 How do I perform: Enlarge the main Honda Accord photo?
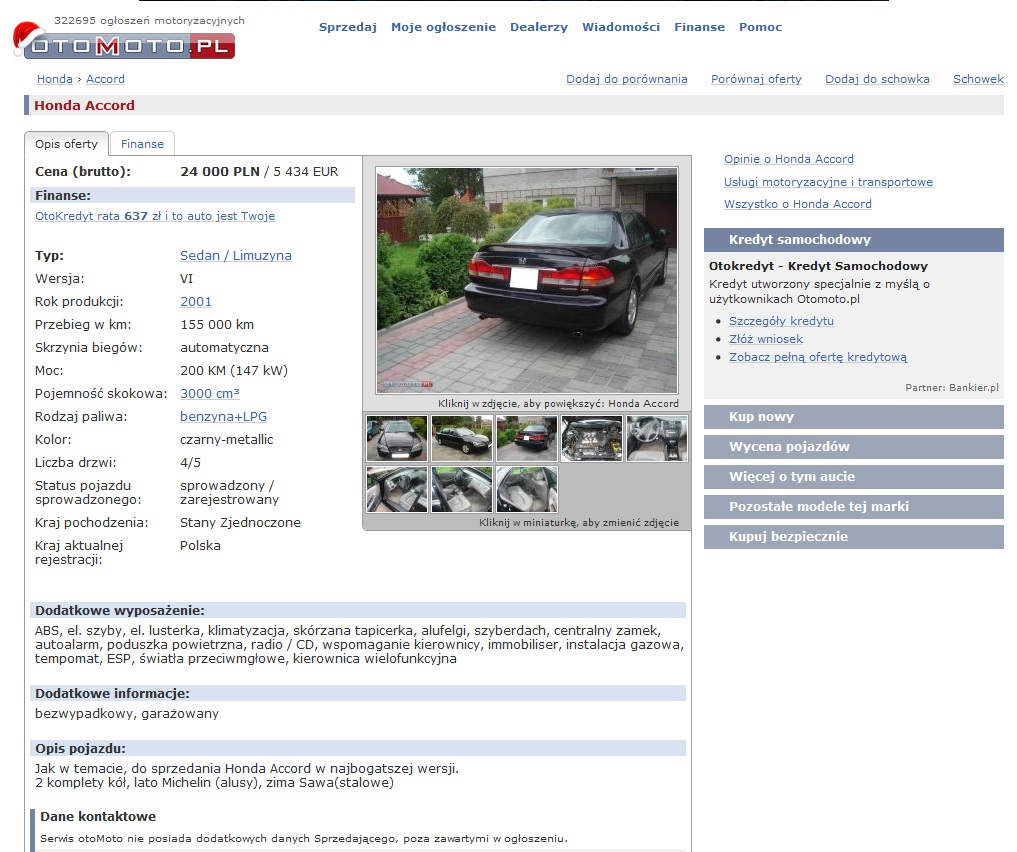[x=527, y=280]
